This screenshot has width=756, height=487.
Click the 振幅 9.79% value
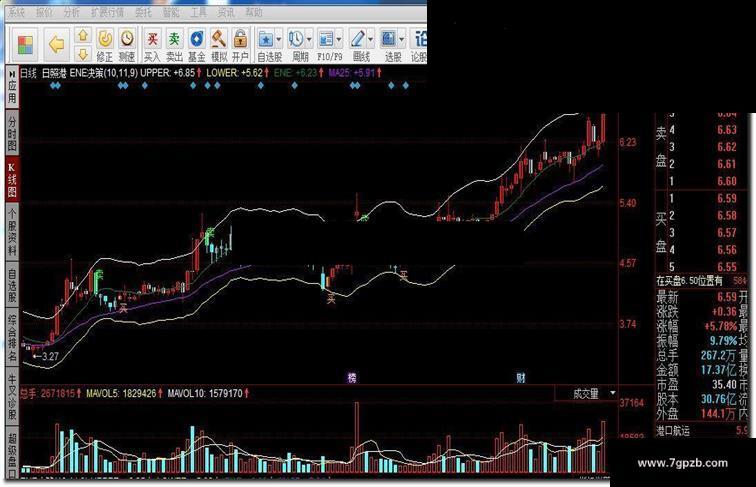[724, 341]
